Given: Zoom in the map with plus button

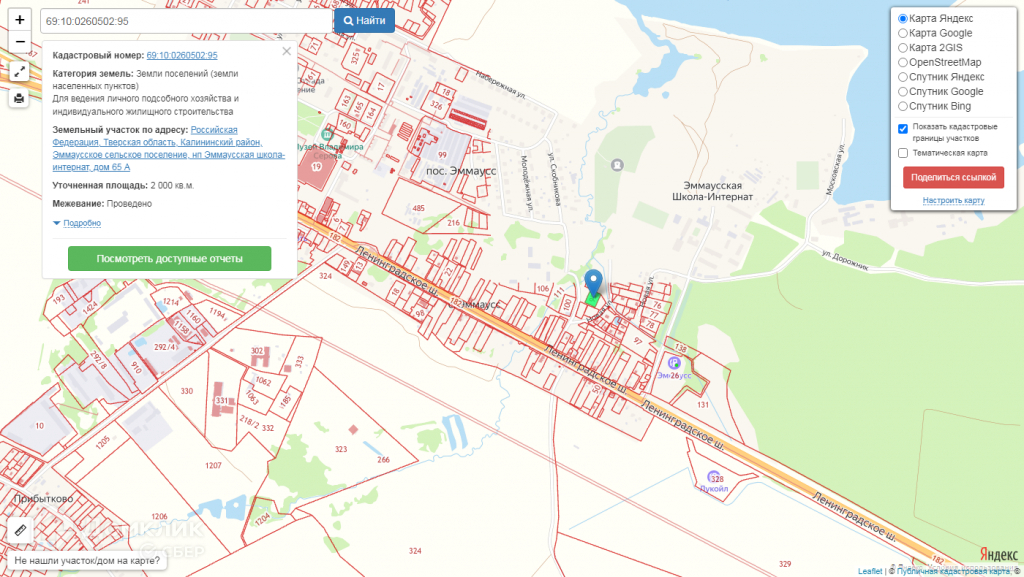Looking at the screenshot, I should coord(19,20).
